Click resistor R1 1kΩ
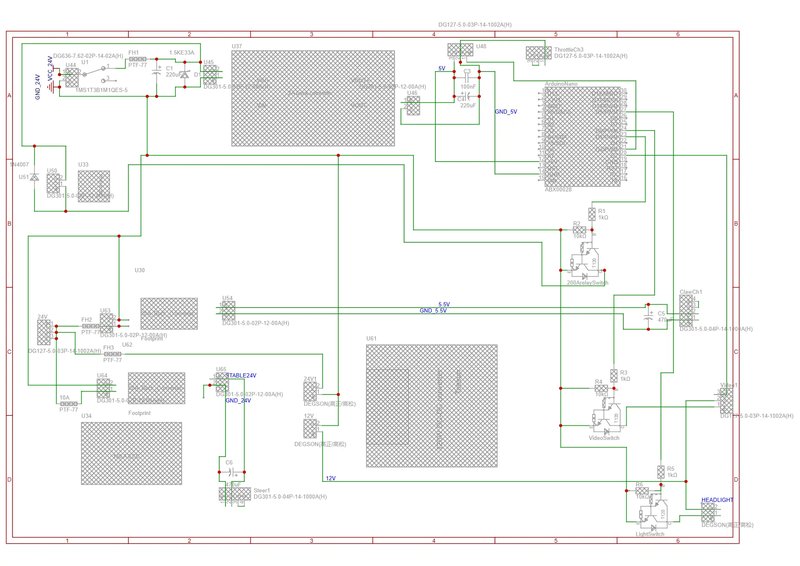 pyautogui.click(x=592, y=214)
